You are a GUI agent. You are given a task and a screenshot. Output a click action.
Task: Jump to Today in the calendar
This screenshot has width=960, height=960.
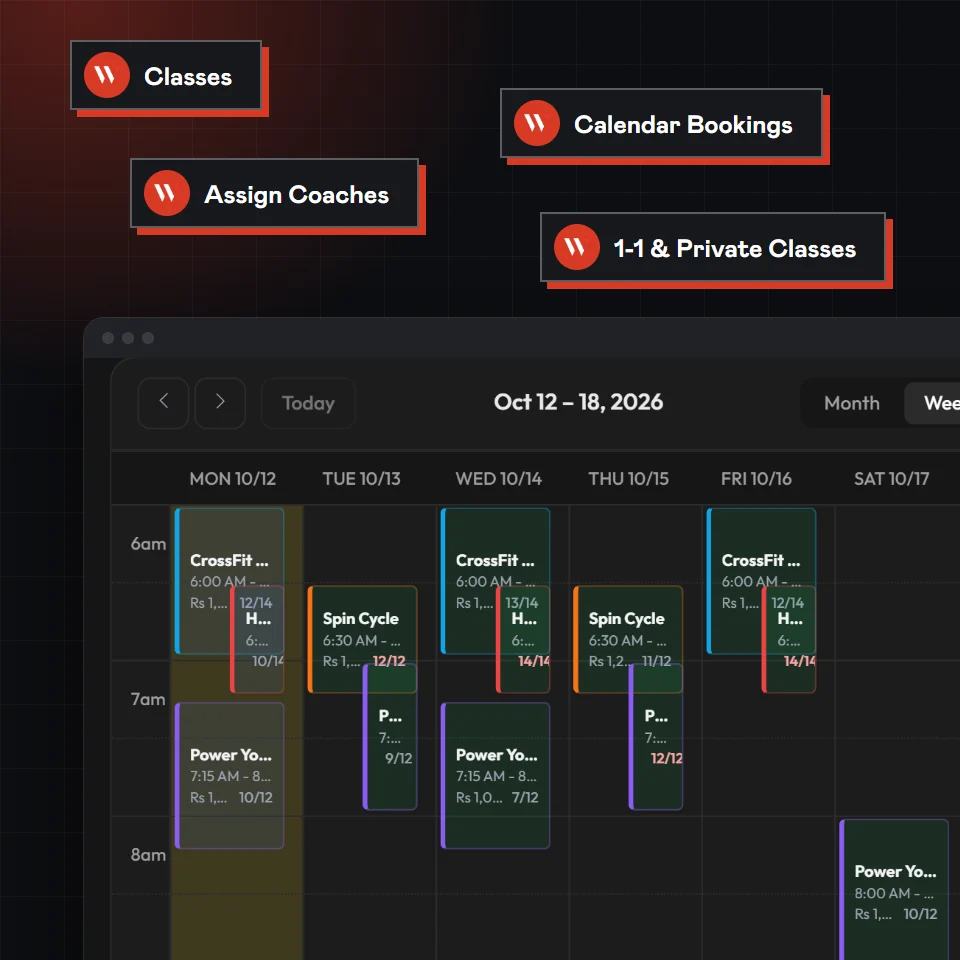pos(308,403)
